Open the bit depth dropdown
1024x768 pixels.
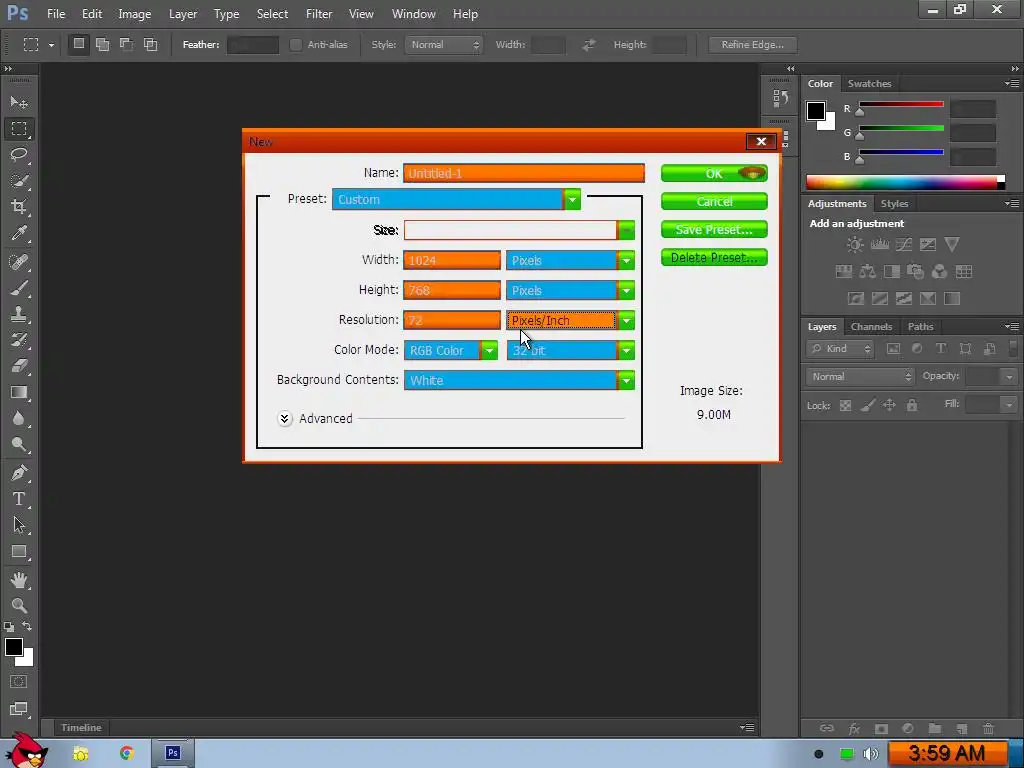[x=570, y=351]
